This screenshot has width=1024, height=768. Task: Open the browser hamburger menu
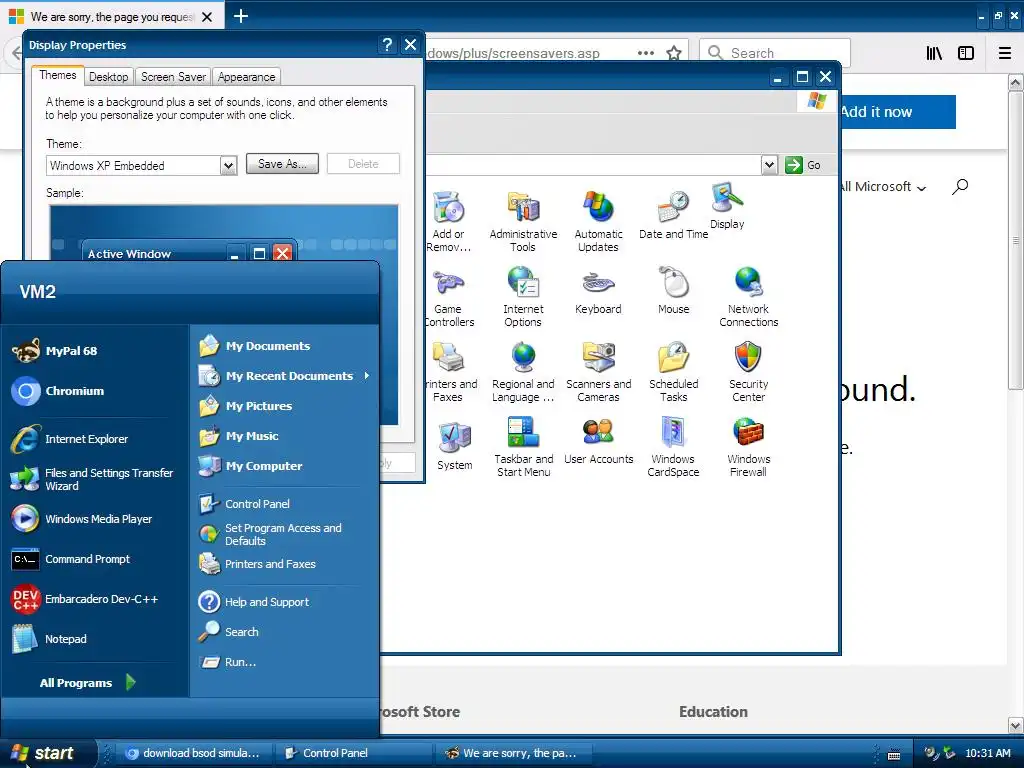point(1005,53)
